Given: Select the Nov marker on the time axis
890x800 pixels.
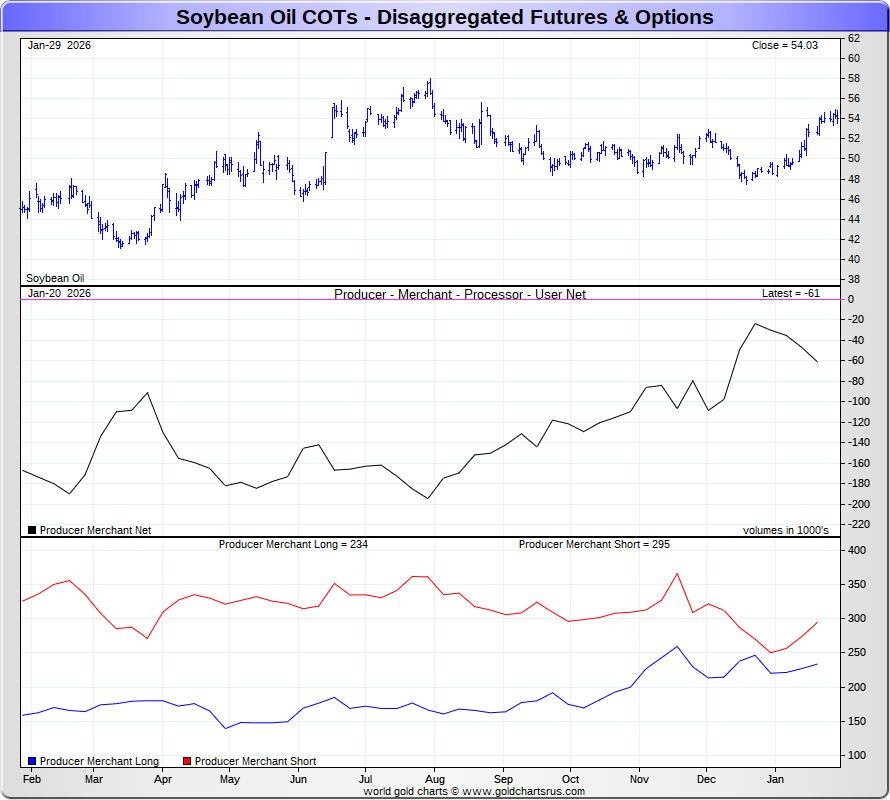Looking at the screenshot, I should click(640, 778).
